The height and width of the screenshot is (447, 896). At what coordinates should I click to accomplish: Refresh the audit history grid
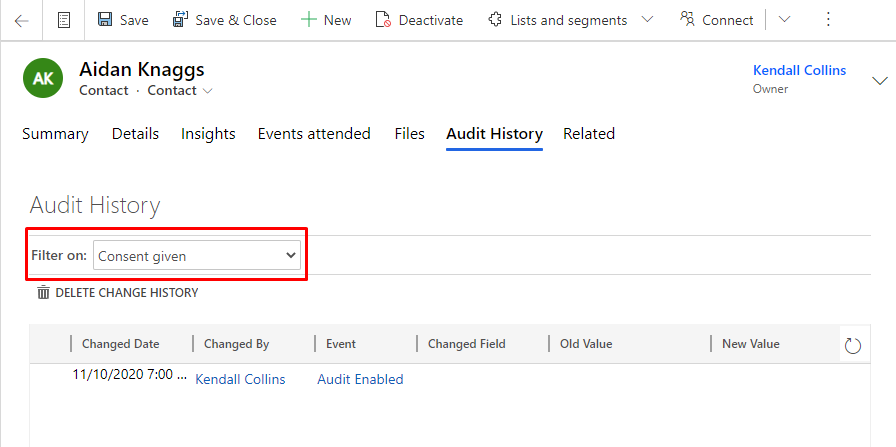pos(853,345)
